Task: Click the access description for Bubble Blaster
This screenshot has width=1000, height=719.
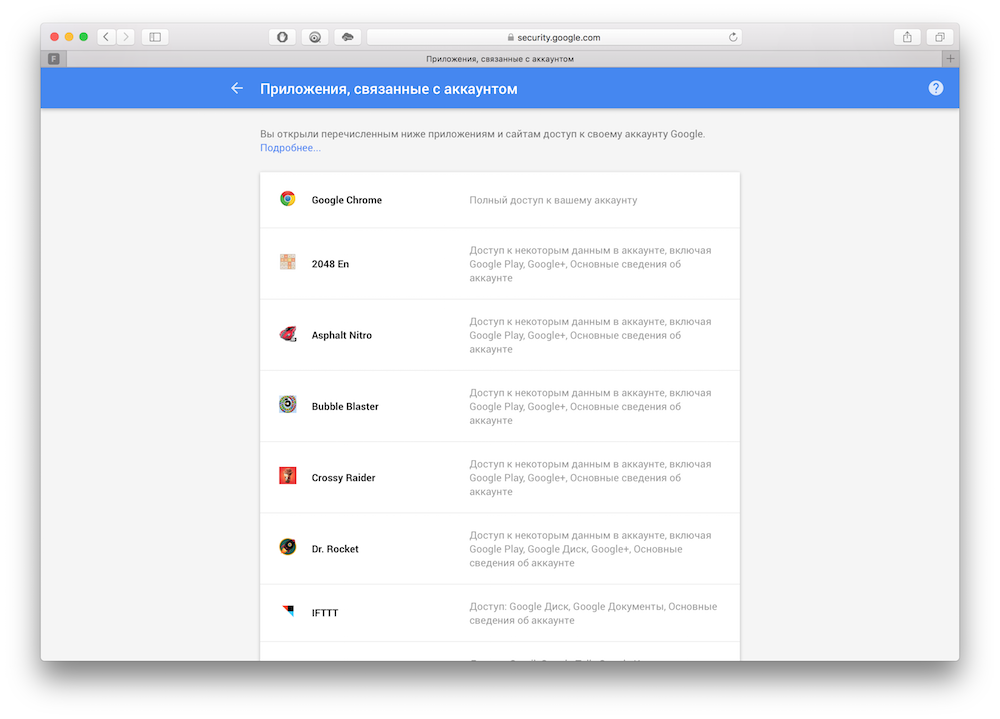Action: coord(590,406)
